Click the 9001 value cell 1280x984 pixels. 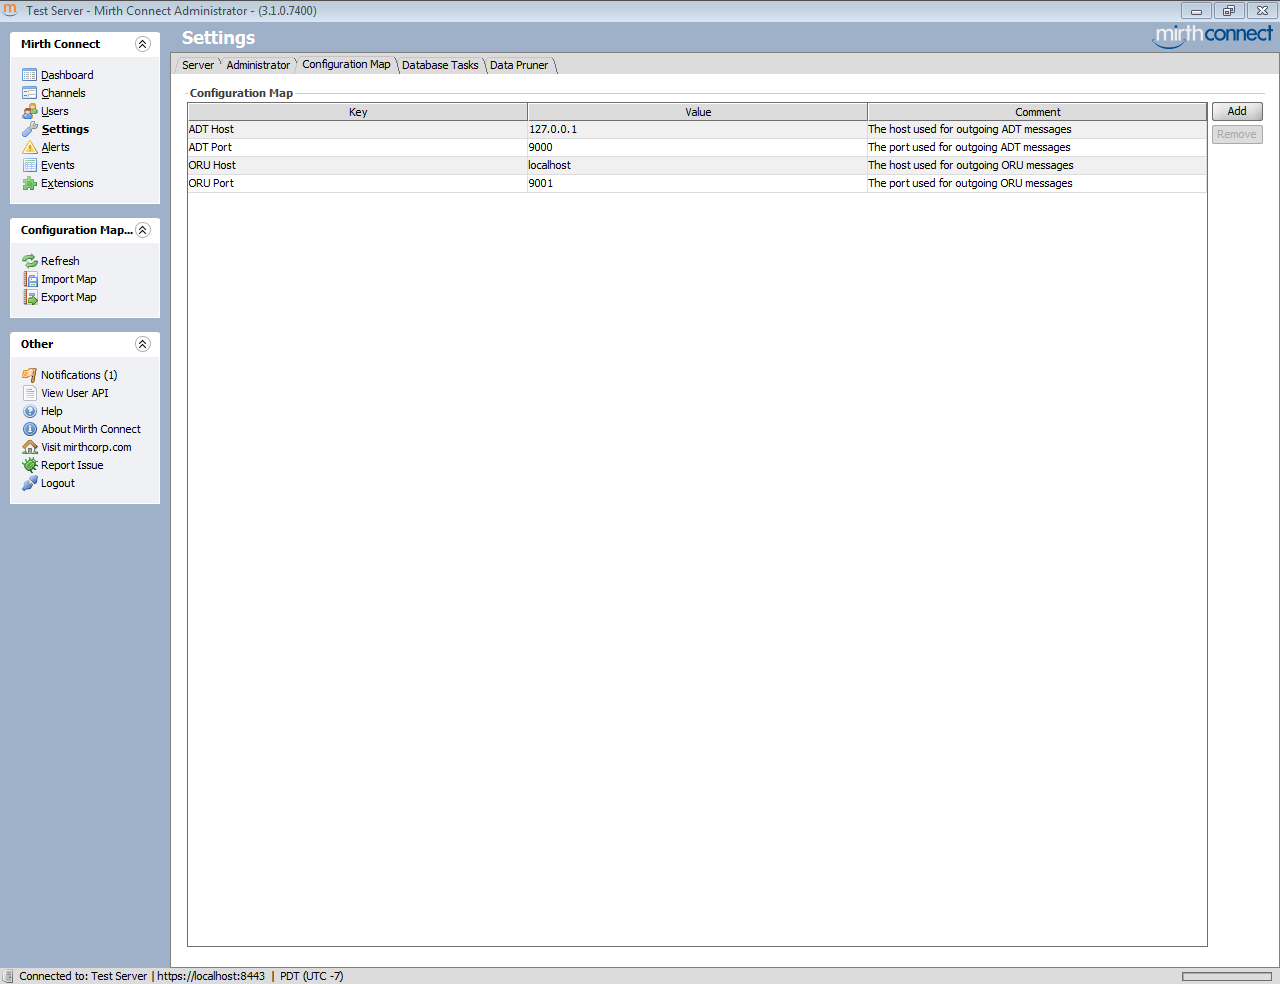coord(698,183)
